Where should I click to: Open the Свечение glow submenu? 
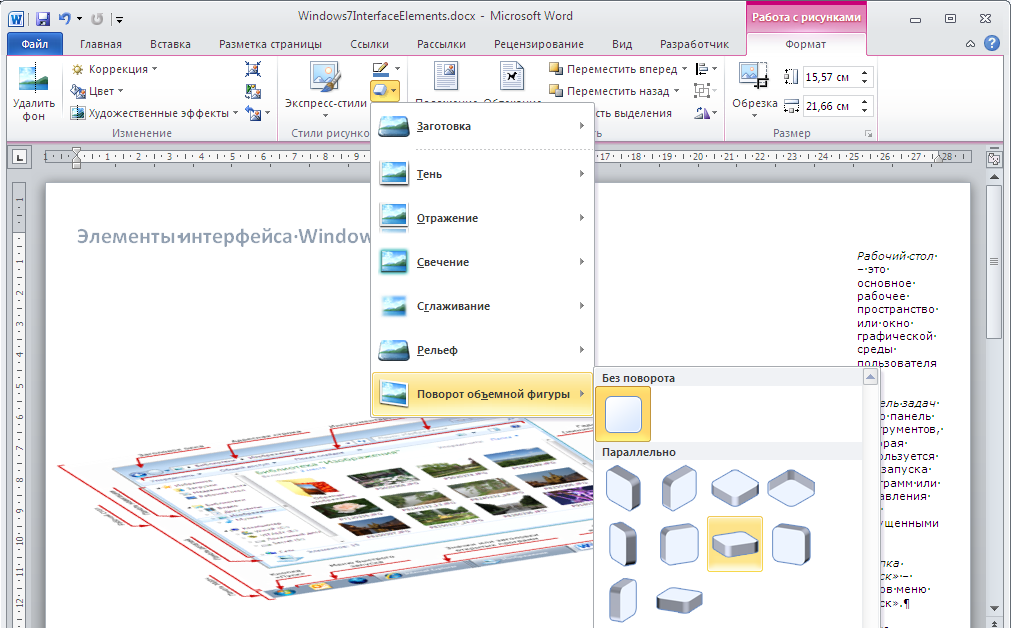coord(482,262)
